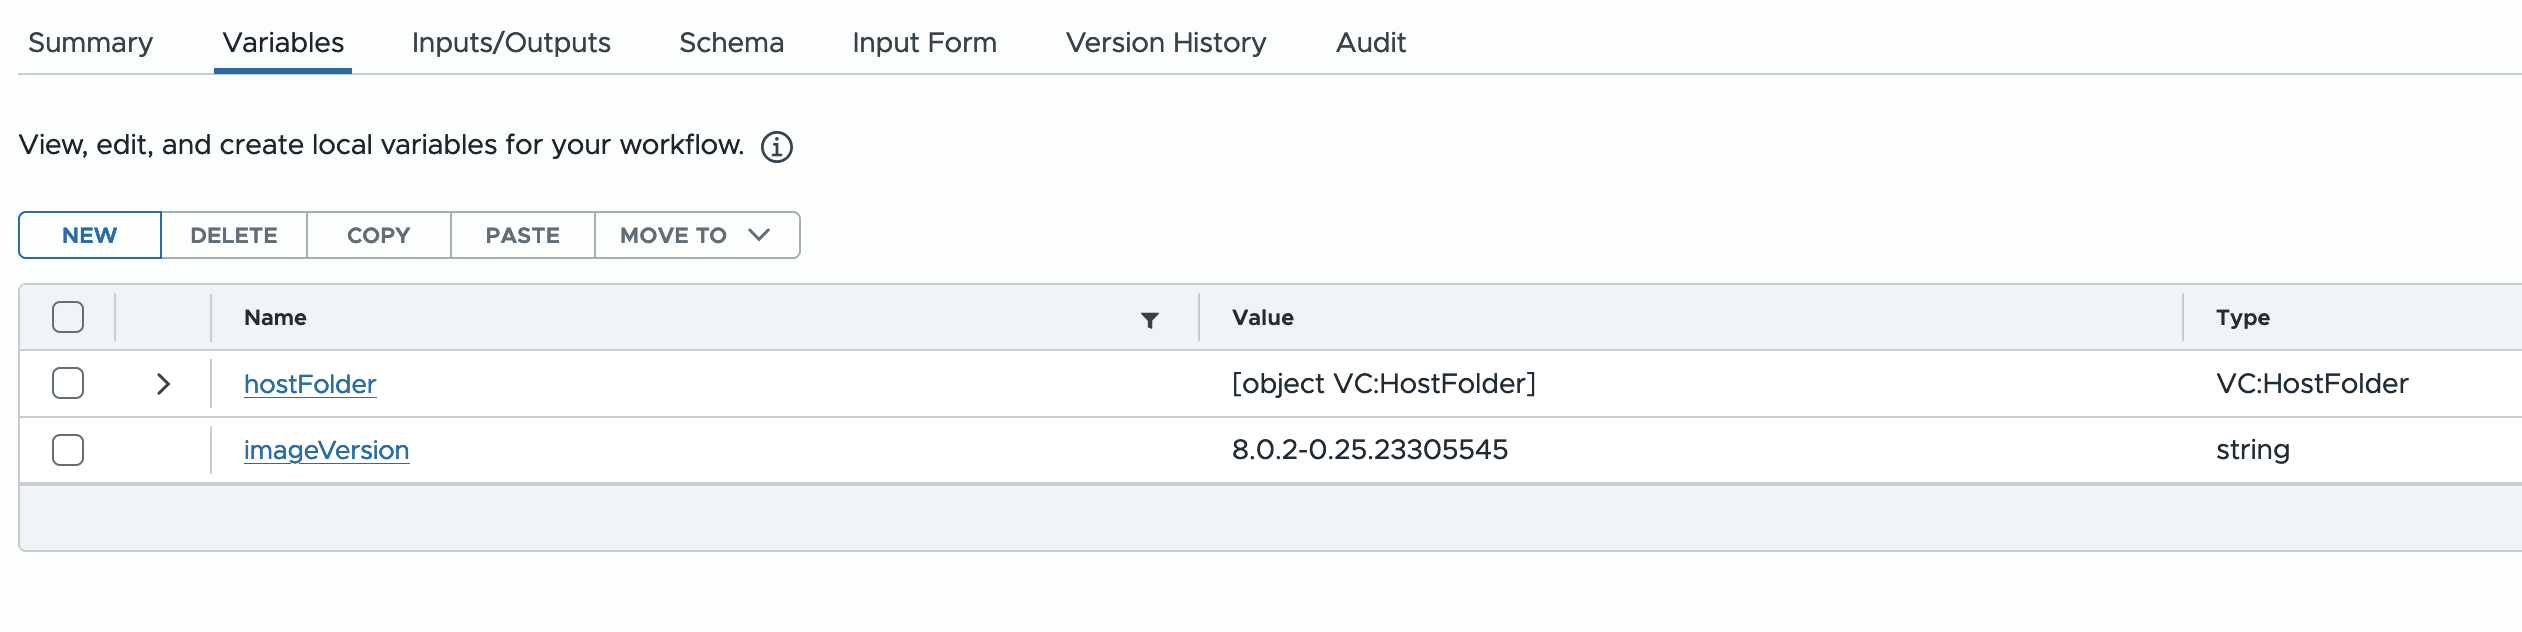
Task: Click the DELETE button
Action: click(234, 235)
